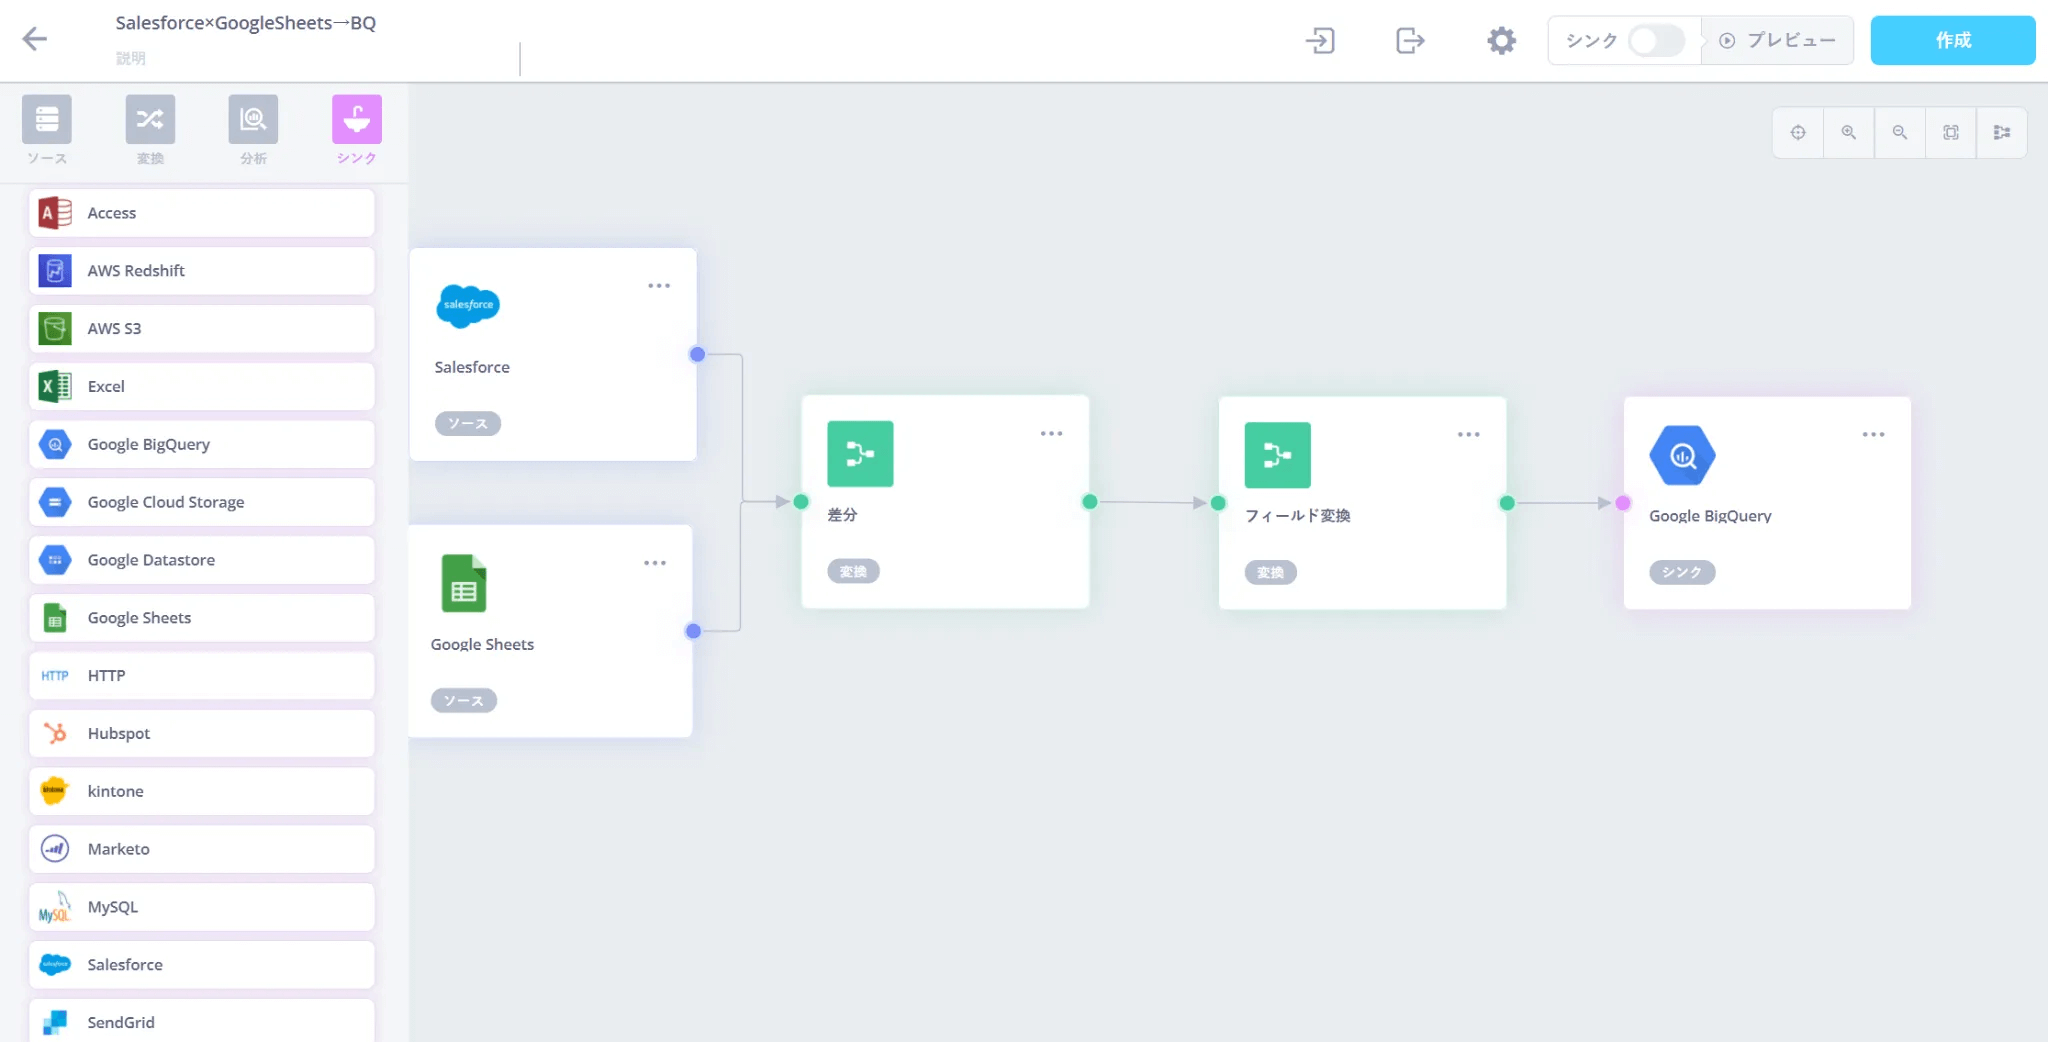Open Google BigQuery node options menu

(x=1873, y=435)
